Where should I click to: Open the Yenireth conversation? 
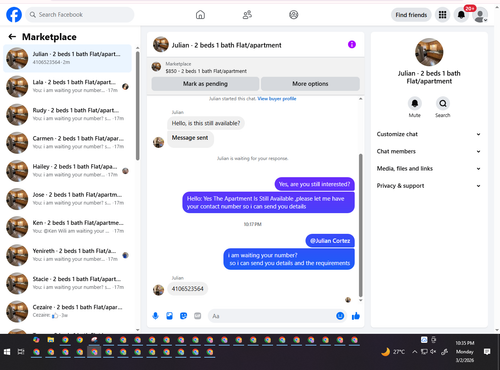(x=67, y=255)
